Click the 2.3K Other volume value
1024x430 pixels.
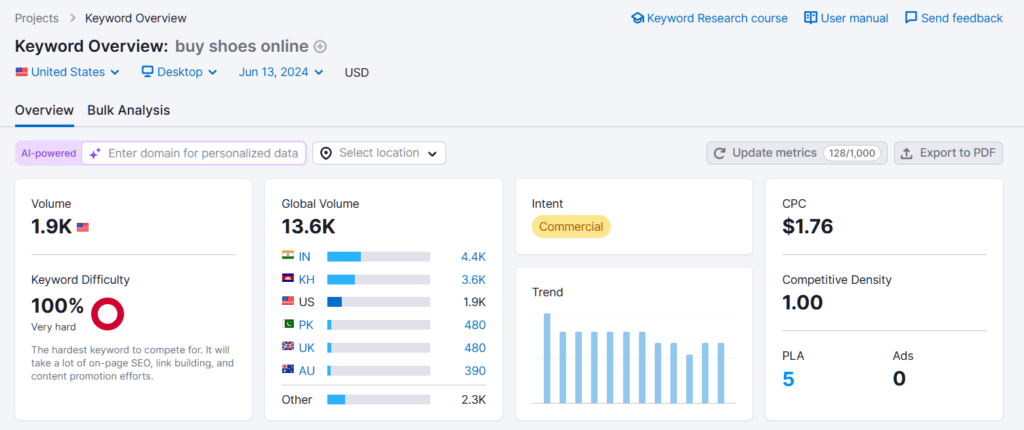[x=473, y=399]
